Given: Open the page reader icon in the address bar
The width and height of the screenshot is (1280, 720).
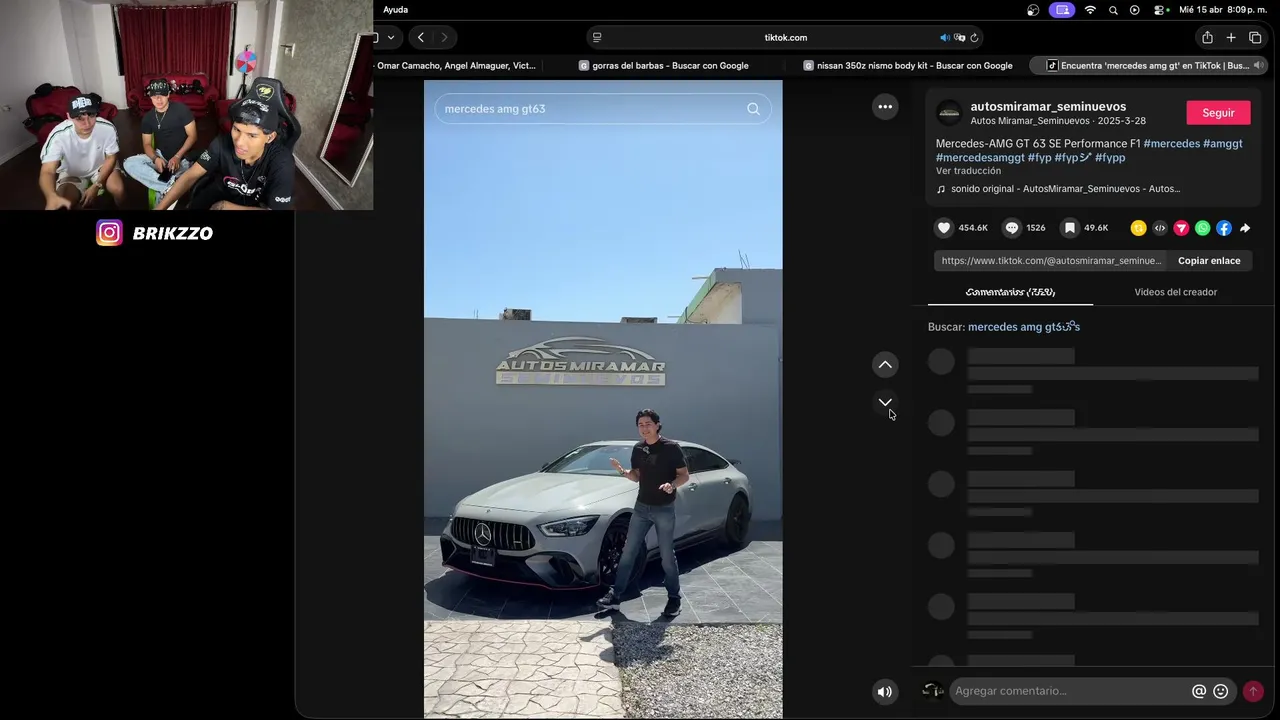Looking at the screenshot, I should [597, 38].
